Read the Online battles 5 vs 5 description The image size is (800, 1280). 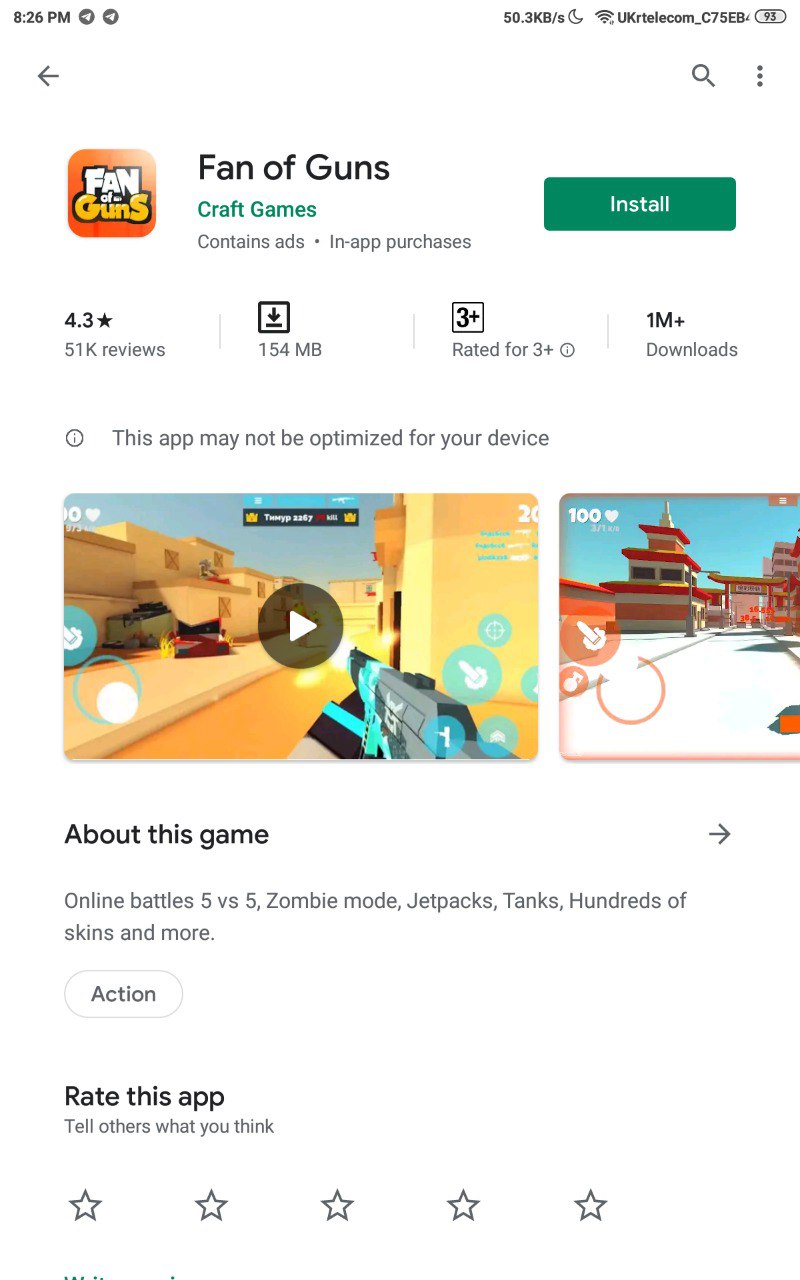[375, 916]
